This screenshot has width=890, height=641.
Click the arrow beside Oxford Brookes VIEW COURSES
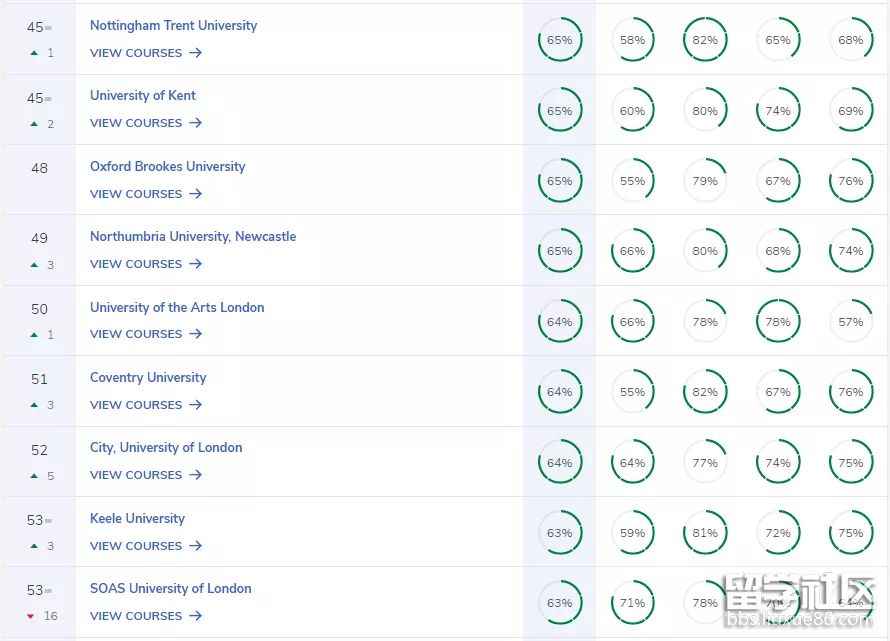click(196, 194)
